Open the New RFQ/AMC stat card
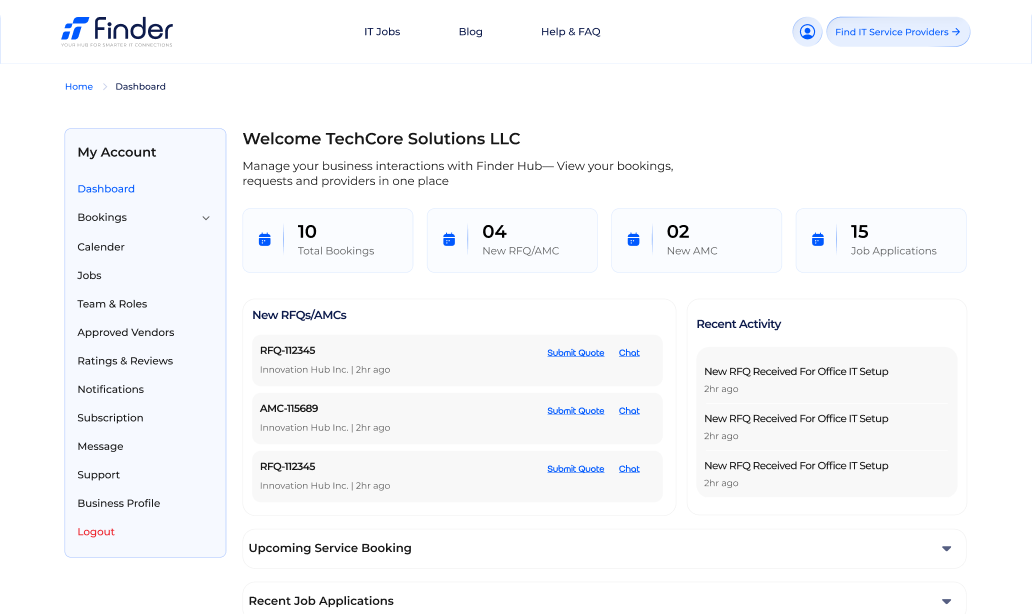 click(x=512, y=240)
